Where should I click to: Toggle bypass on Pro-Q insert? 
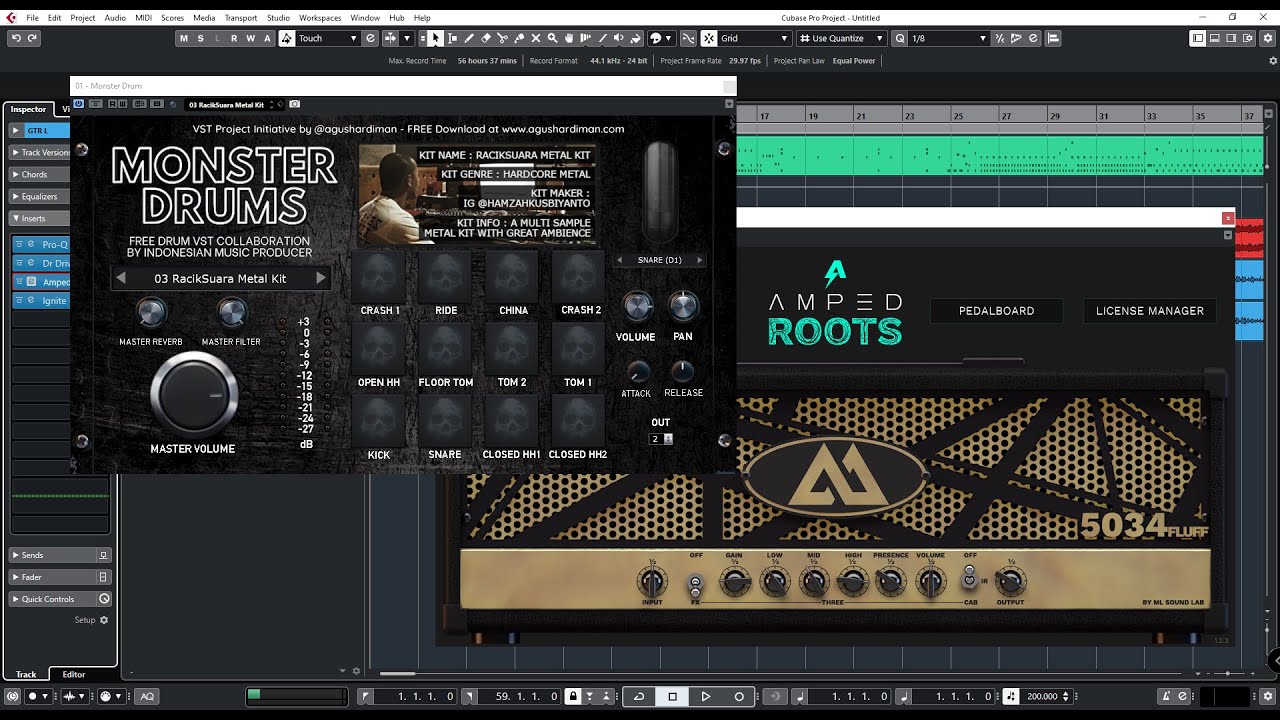pyautogui.click(x=19, y=245)
